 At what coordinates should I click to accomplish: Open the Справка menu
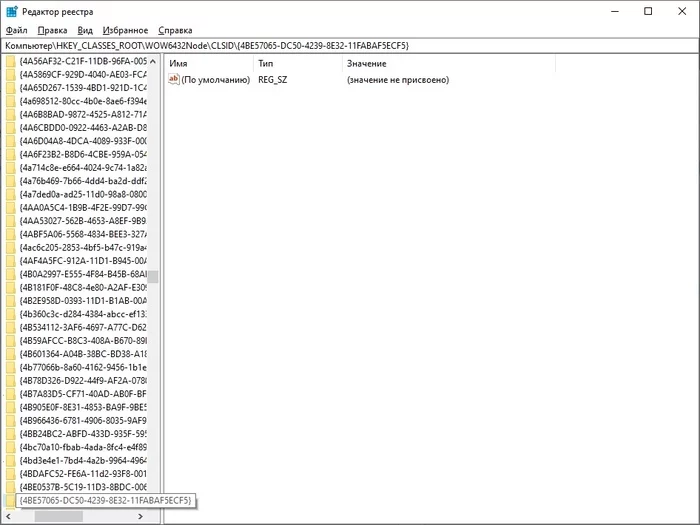pos(175,31)
